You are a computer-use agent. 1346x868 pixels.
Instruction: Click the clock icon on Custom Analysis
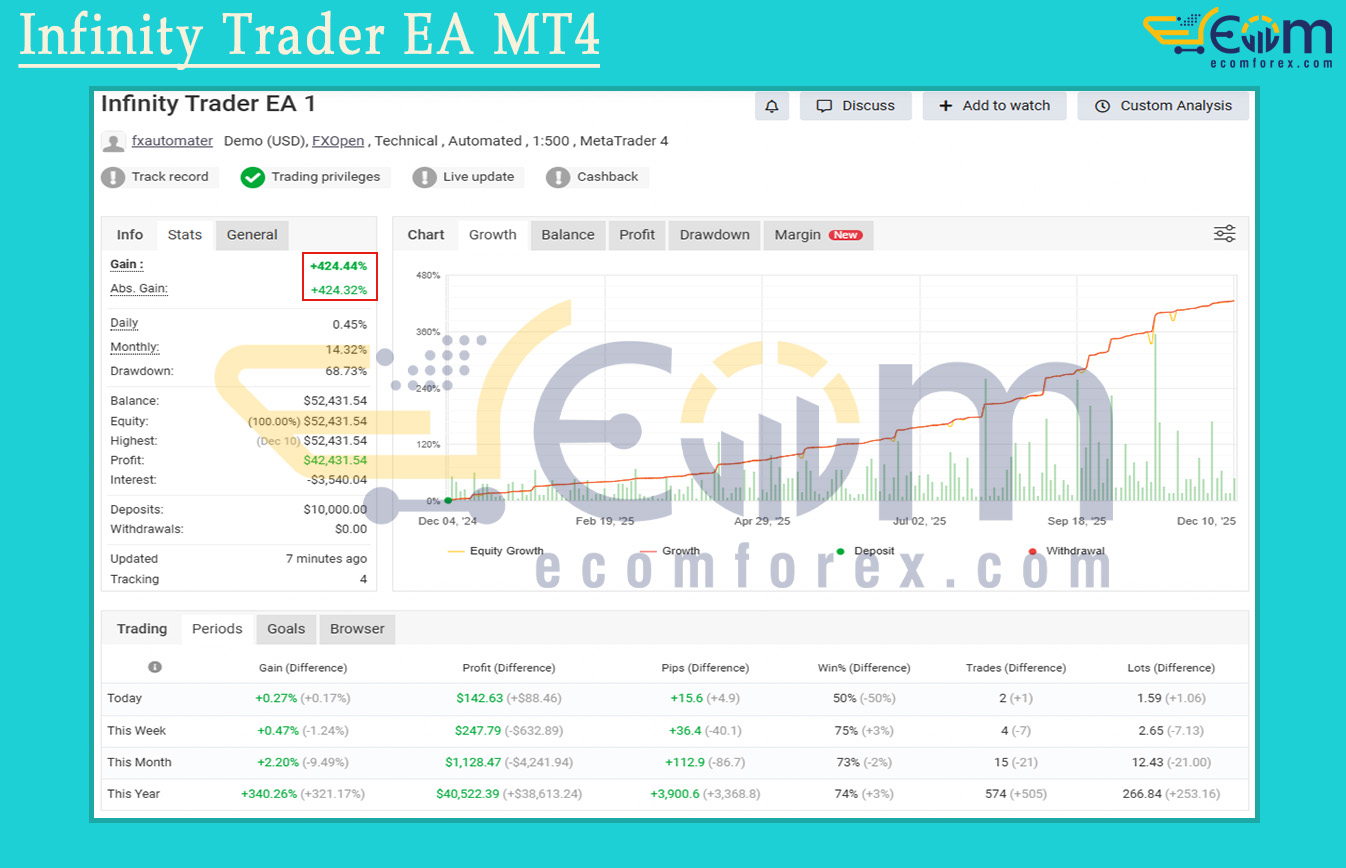[1102, 106]
